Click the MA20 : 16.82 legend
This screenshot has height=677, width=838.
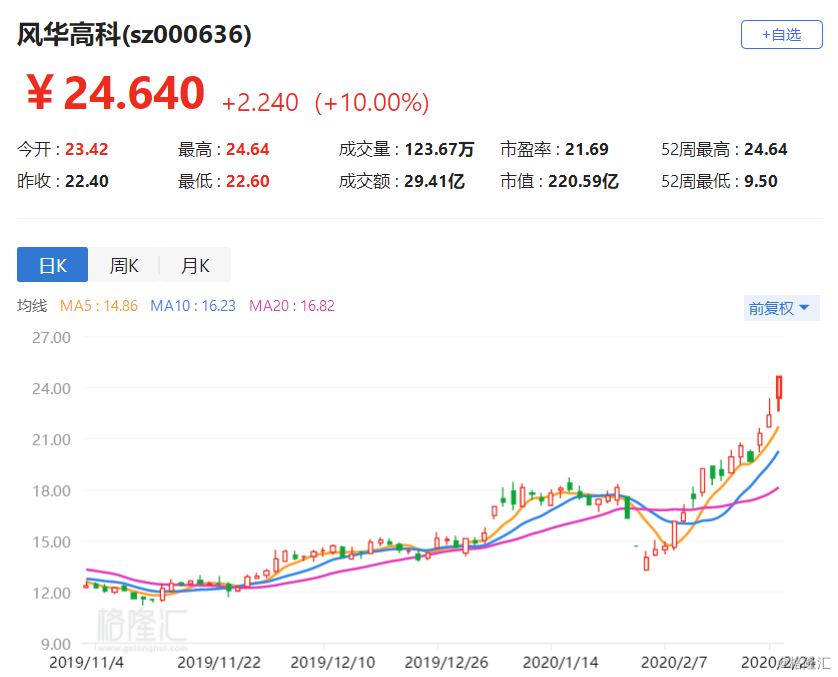(292, 306)
